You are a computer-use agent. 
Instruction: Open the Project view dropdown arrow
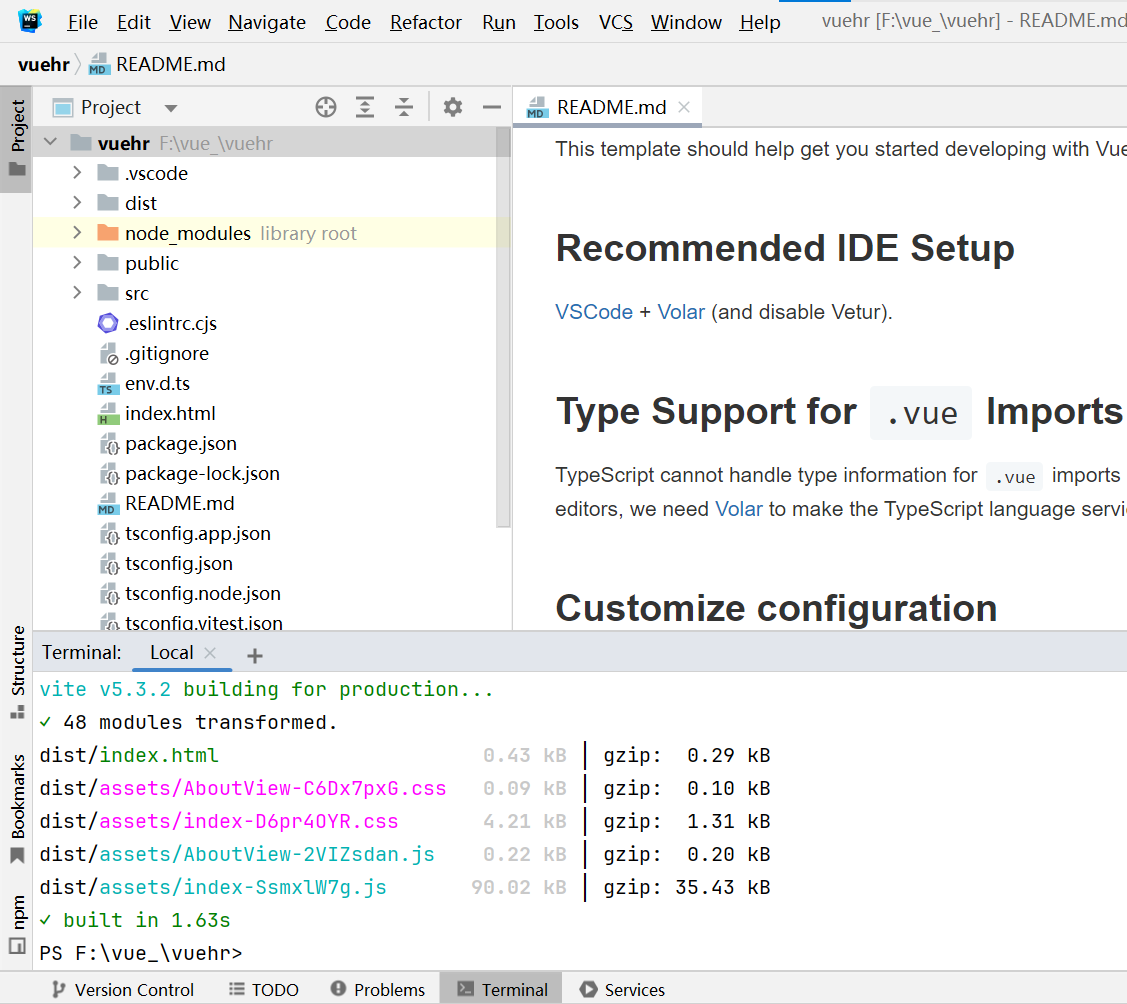click(x=170, y=109)
